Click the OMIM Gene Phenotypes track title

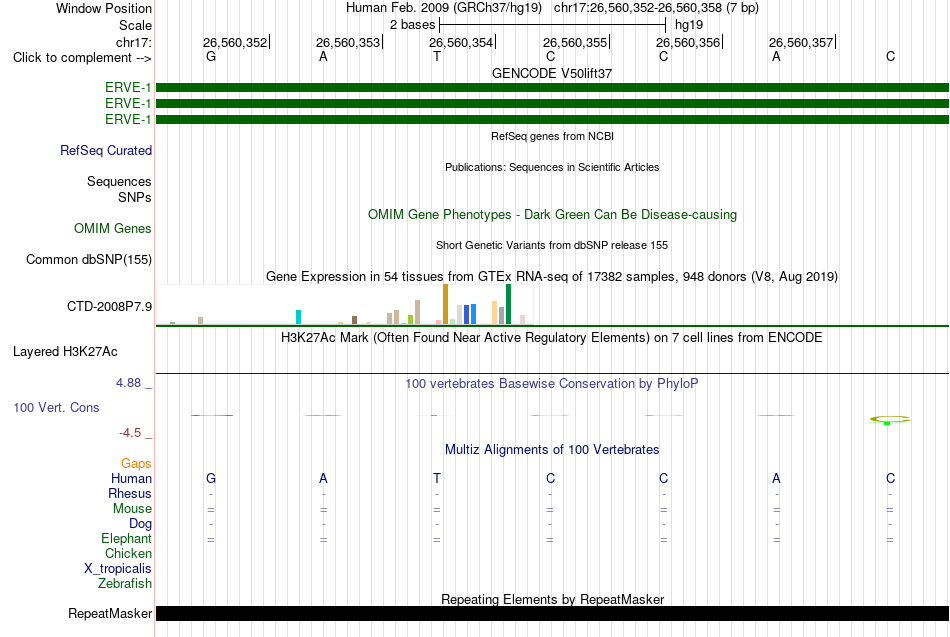[x=553, y=215]
